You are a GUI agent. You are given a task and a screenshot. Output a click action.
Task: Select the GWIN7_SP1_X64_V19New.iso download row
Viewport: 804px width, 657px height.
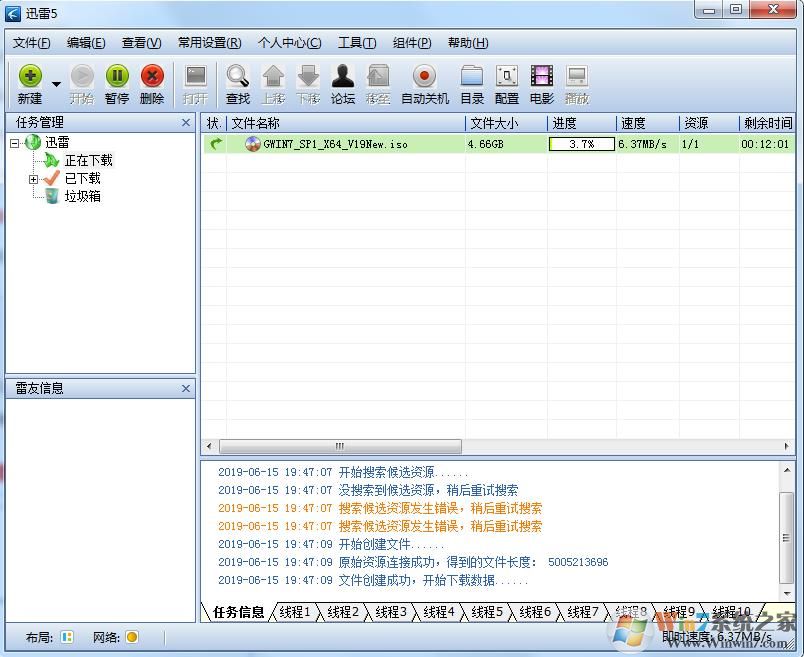coord(497,144)
